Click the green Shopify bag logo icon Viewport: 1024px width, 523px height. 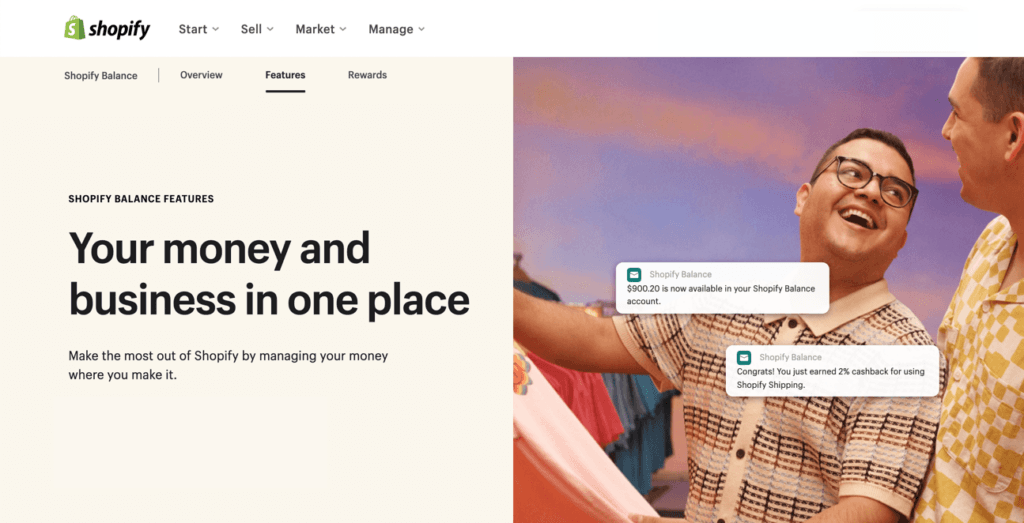[x=74, y=28]
